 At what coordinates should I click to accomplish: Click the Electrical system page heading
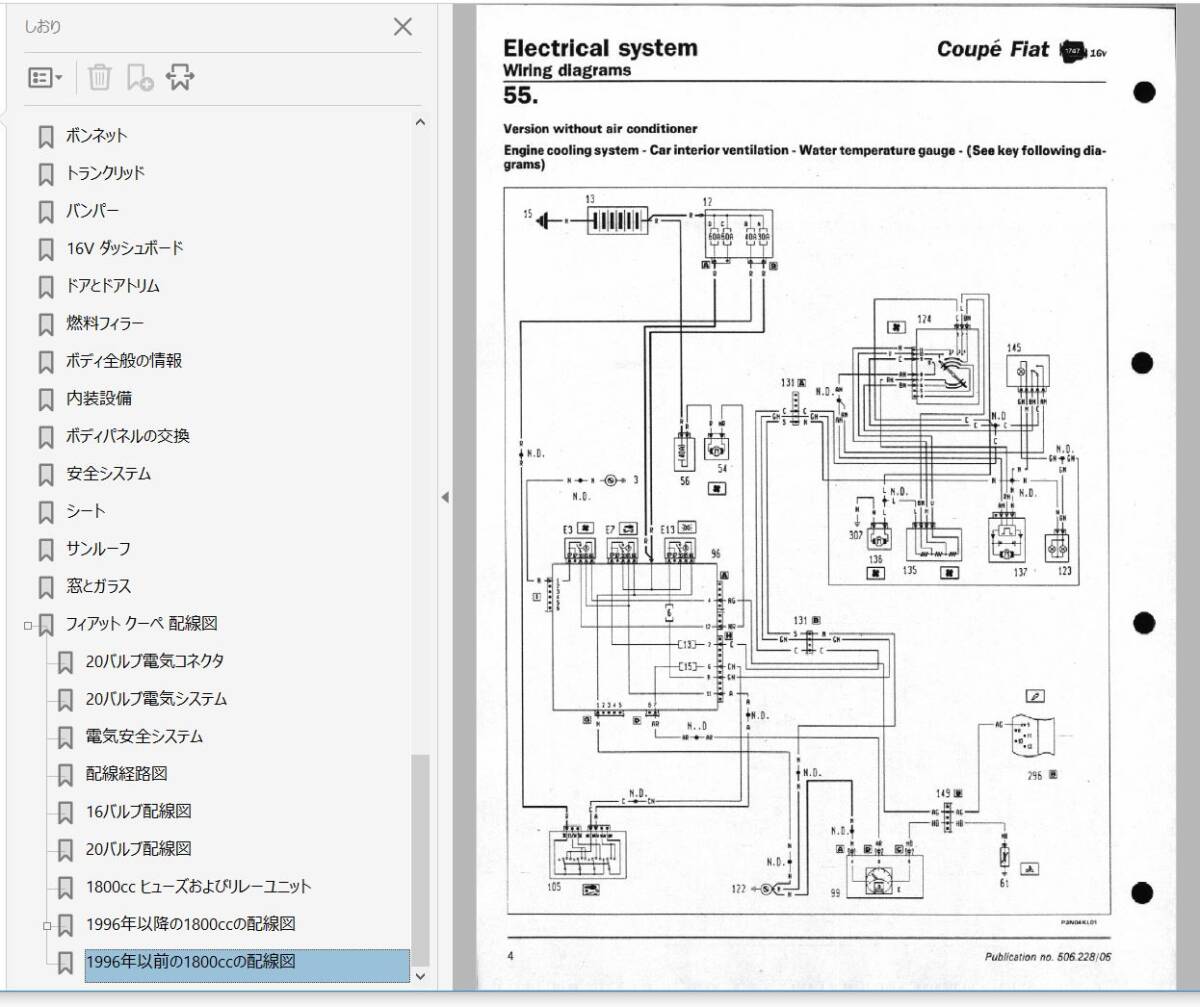pos(600,48)
